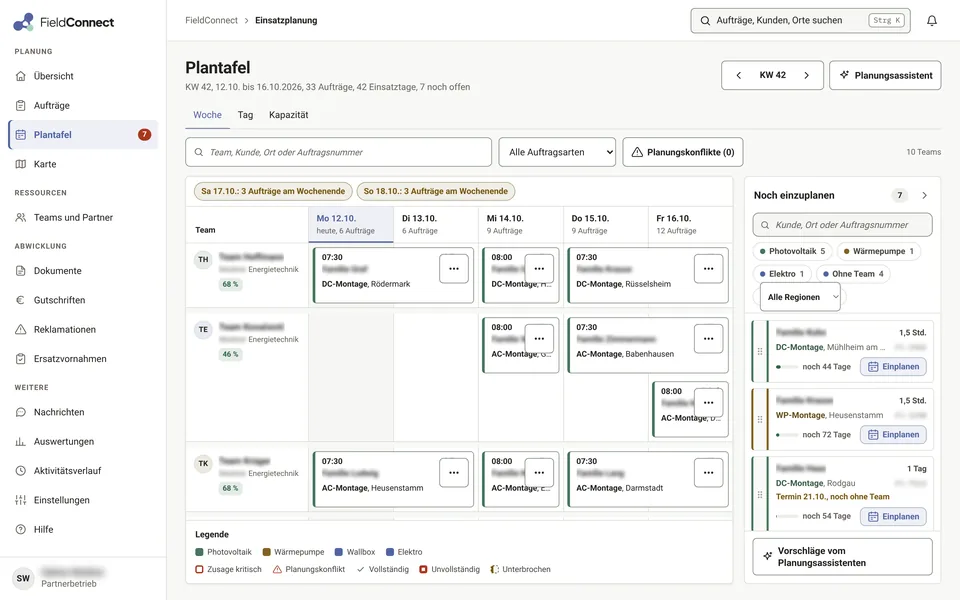Open Auswertungen in sidebar

point(83,441)
